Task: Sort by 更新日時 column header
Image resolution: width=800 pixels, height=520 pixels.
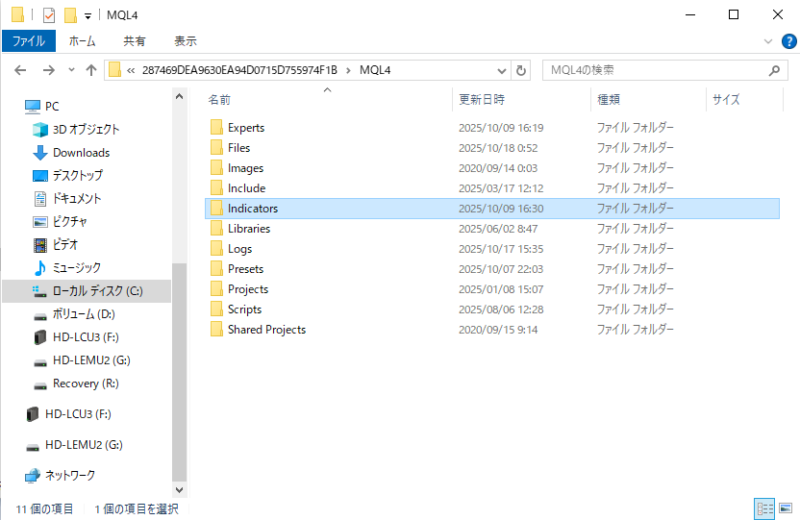Action: click(481, 100)
